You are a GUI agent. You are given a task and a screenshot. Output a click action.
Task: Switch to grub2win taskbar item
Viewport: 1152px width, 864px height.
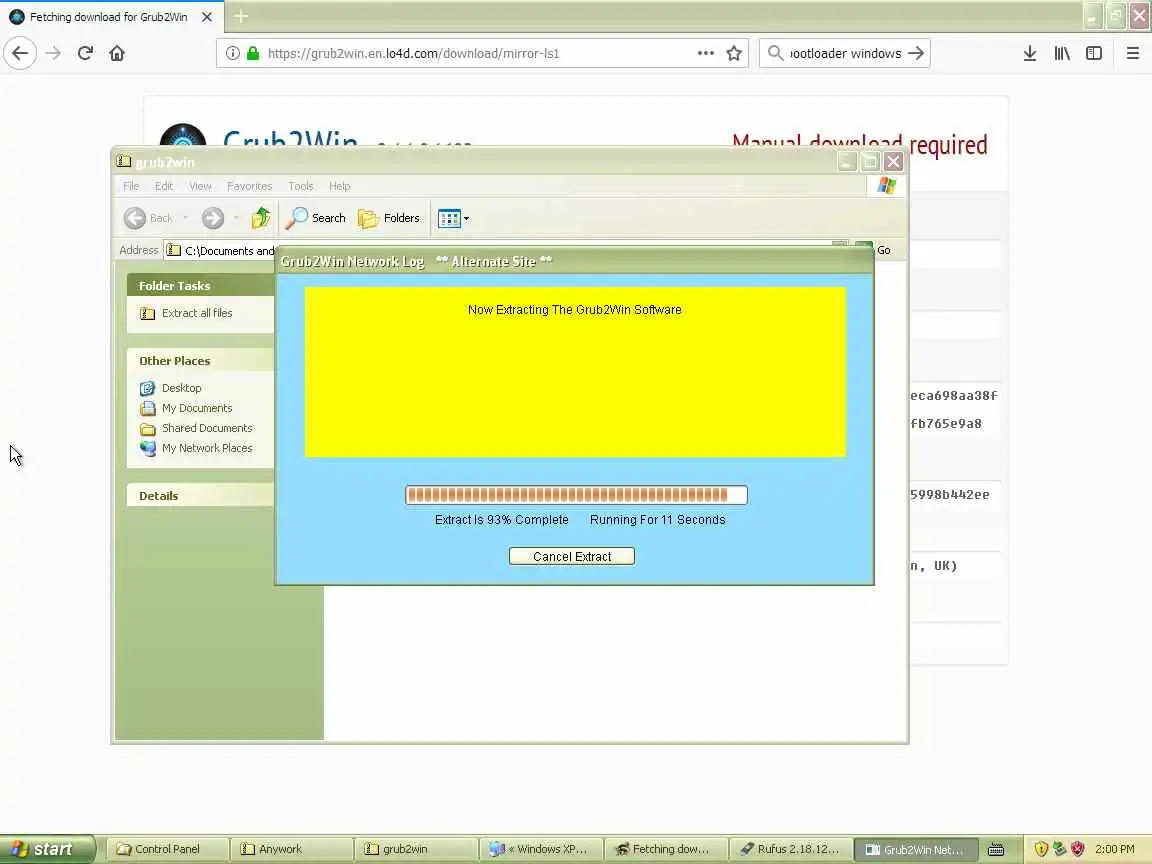pyautogui.click(x=416, y=849)
